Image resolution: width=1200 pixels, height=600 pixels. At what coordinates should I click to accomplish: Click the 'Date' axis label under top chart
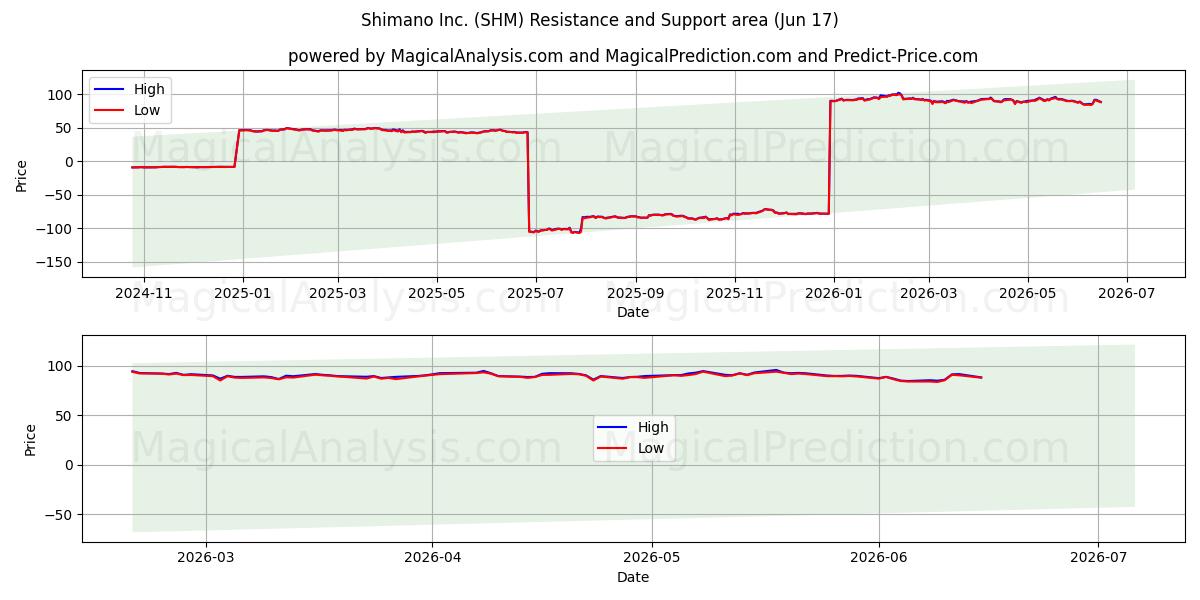tap(633, 312)
